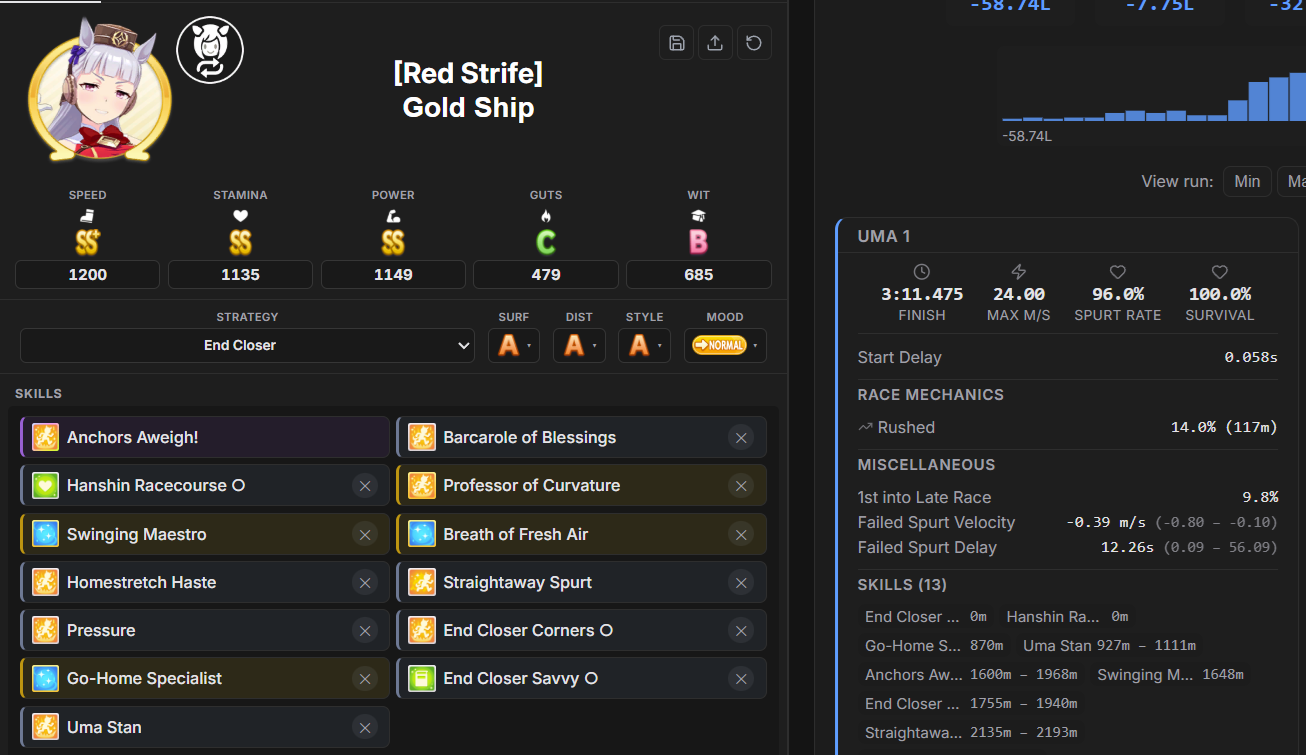Open the DIST aptitude dropdown
This screenshot has height=755, width=1306.
click(x=579, y=345)
